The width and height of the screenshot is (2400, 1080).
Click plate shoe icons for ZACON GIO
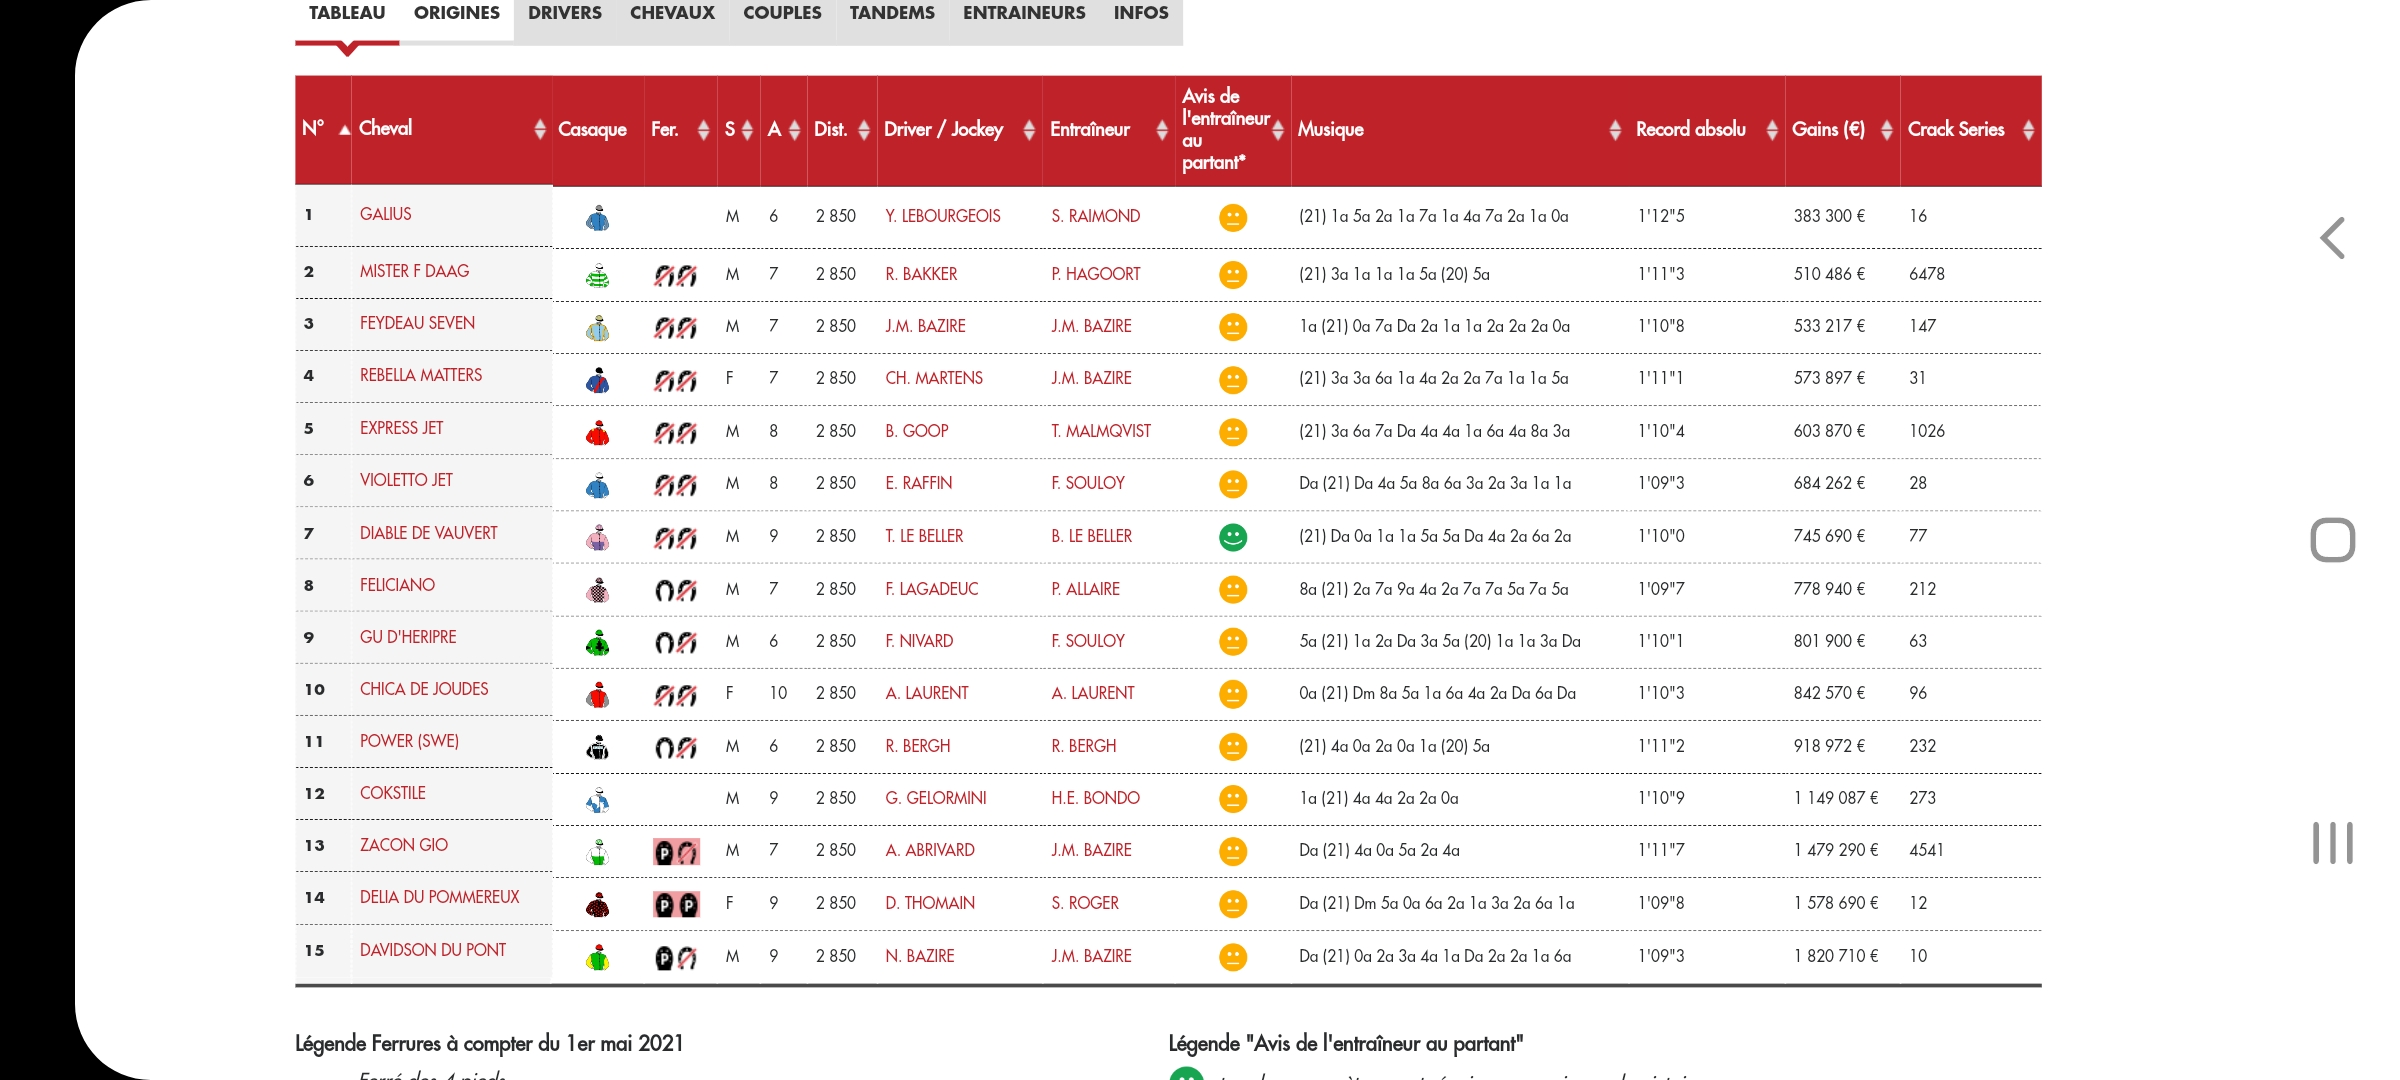(676, 852)
